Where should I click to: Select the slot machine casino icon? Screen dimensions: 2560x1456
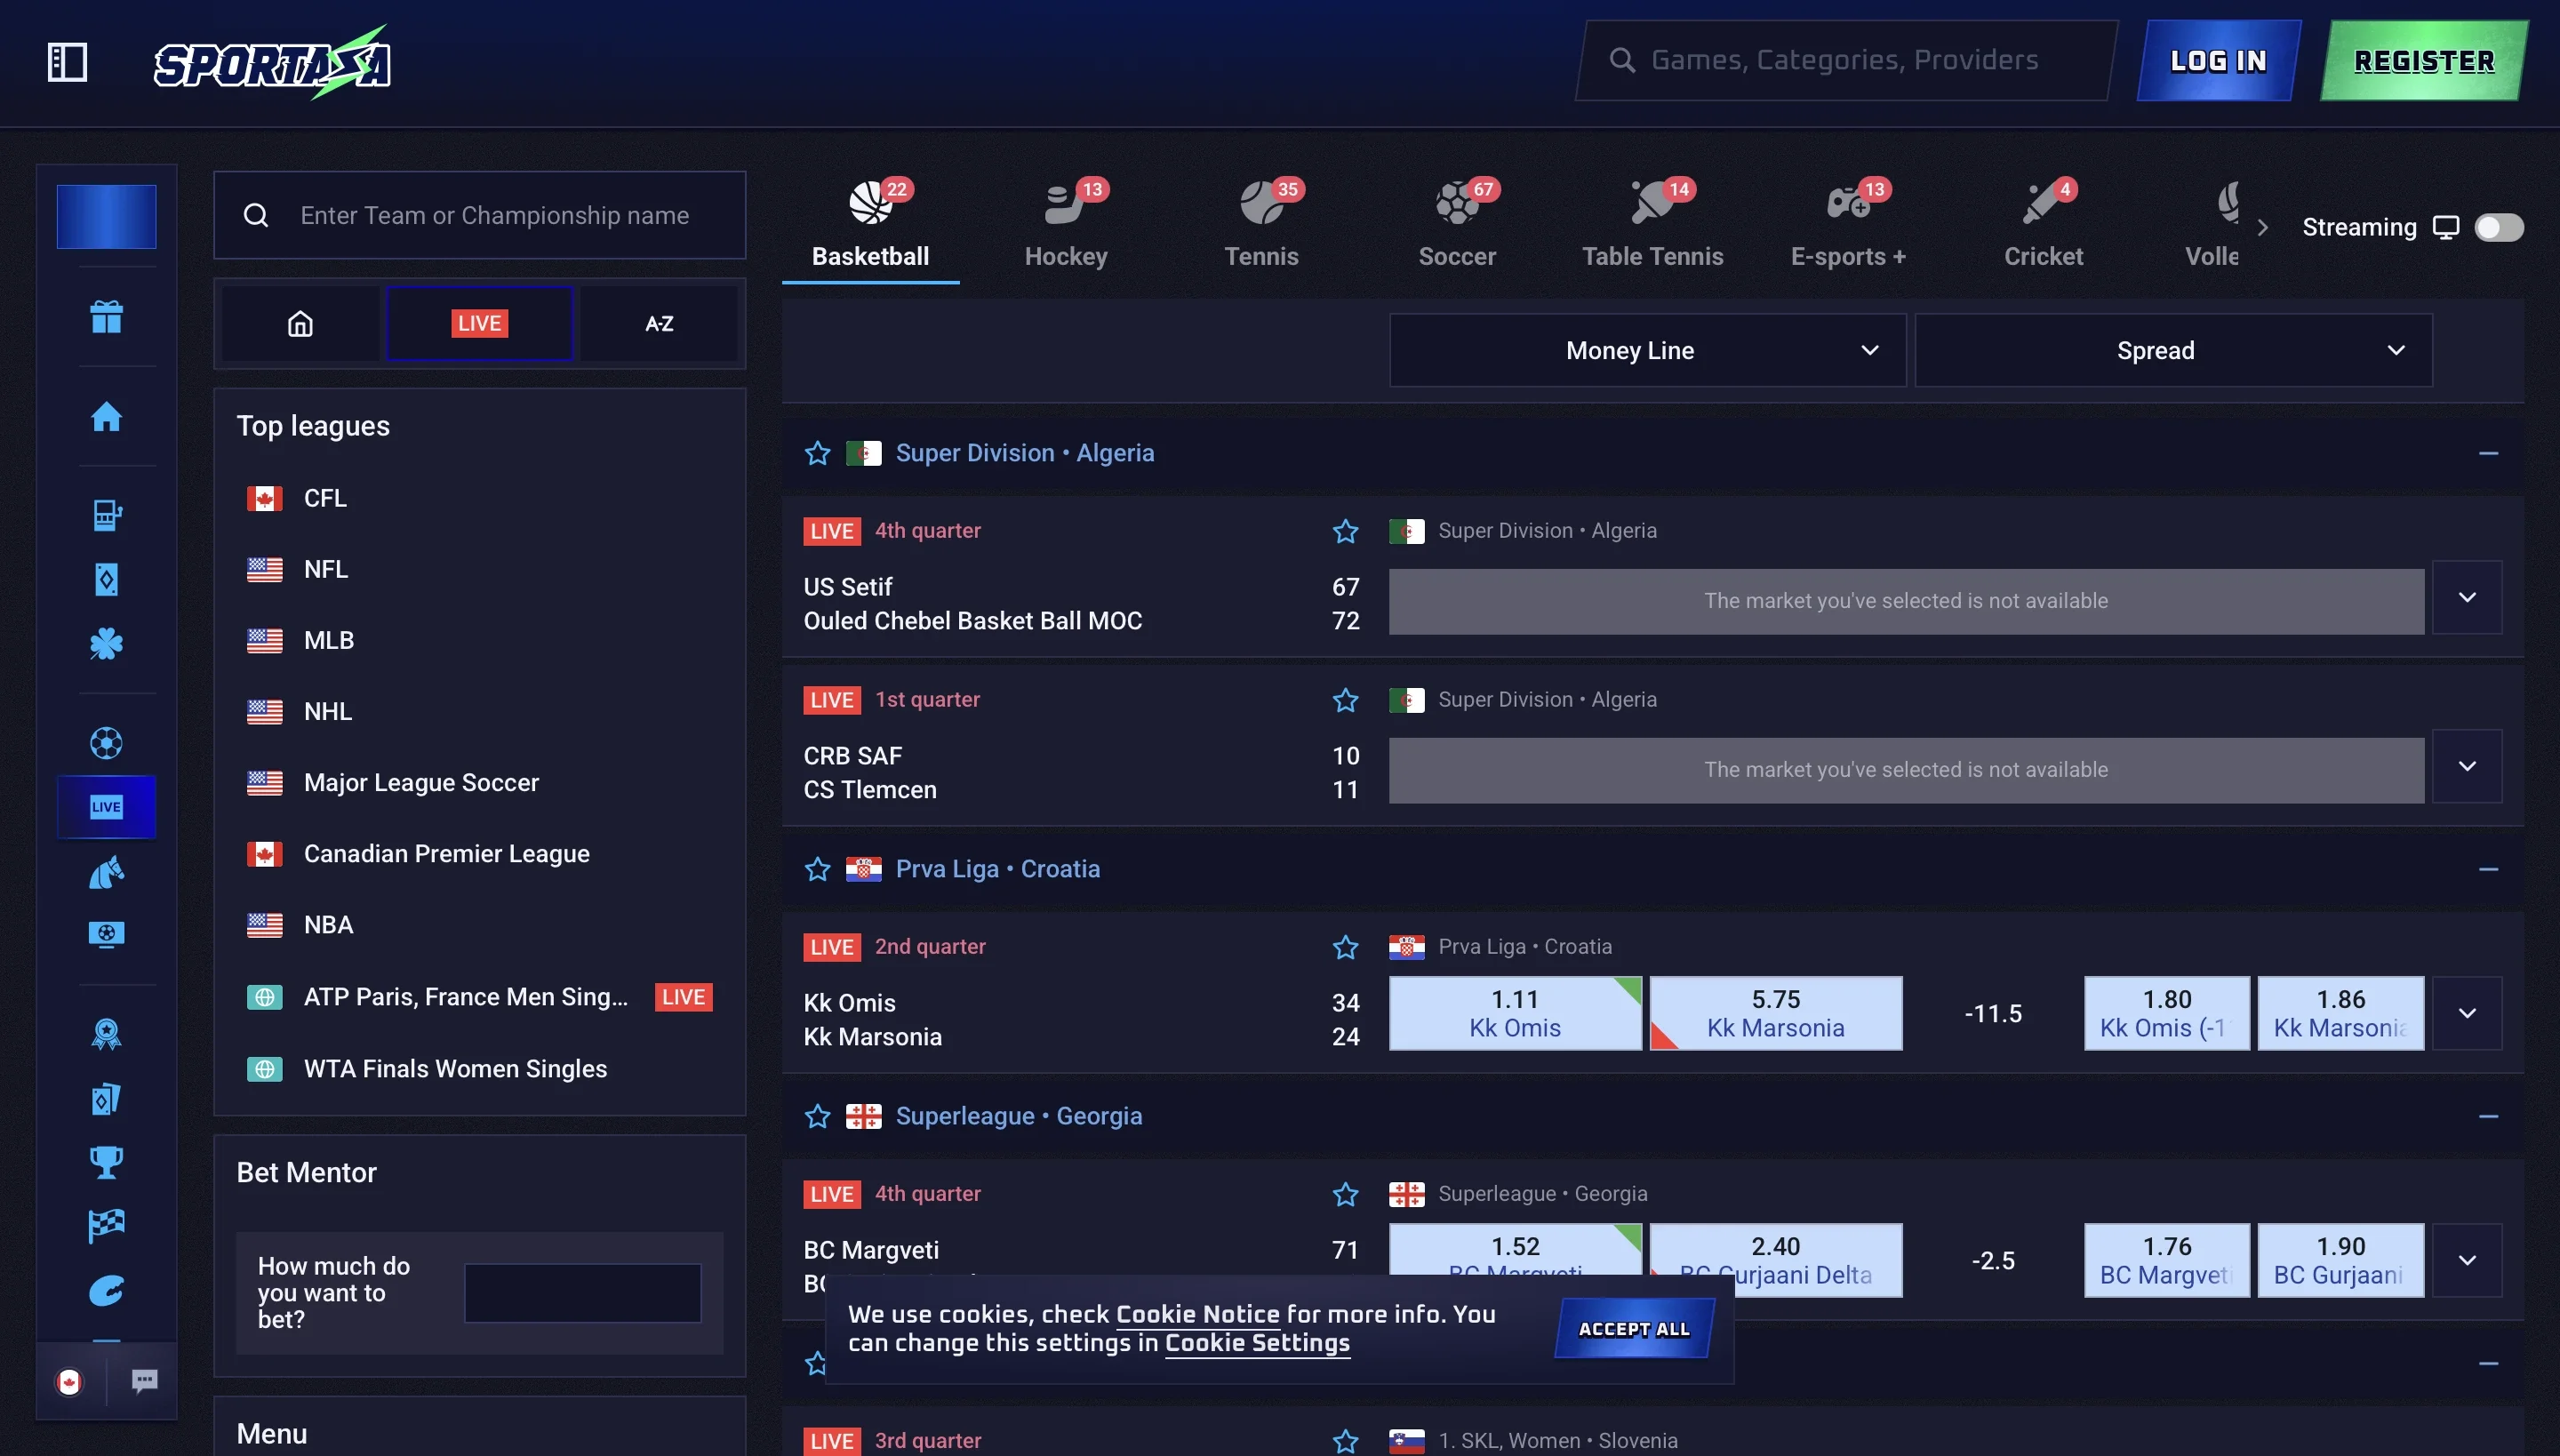[x=105, y=515]
